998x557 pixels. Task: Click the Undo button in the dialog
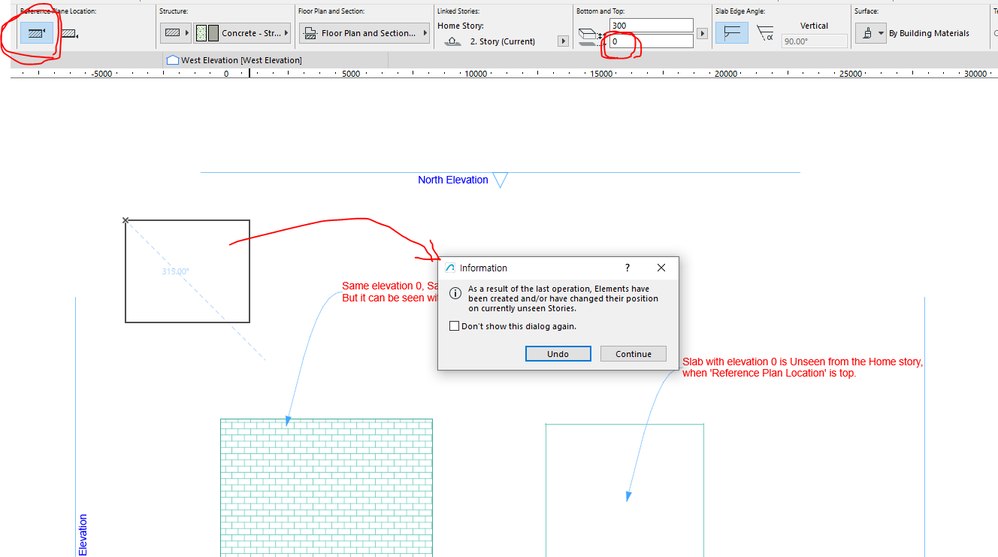558,354
